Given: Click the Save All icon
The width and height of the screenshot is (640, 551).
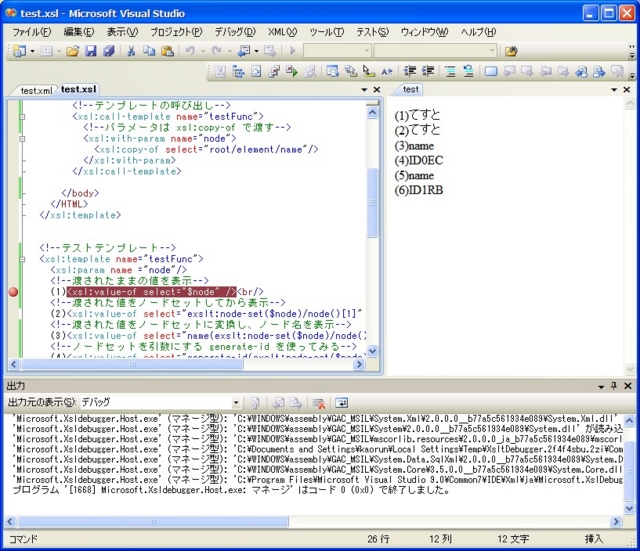Looking at the screenshot, I should tap(109, 51).
